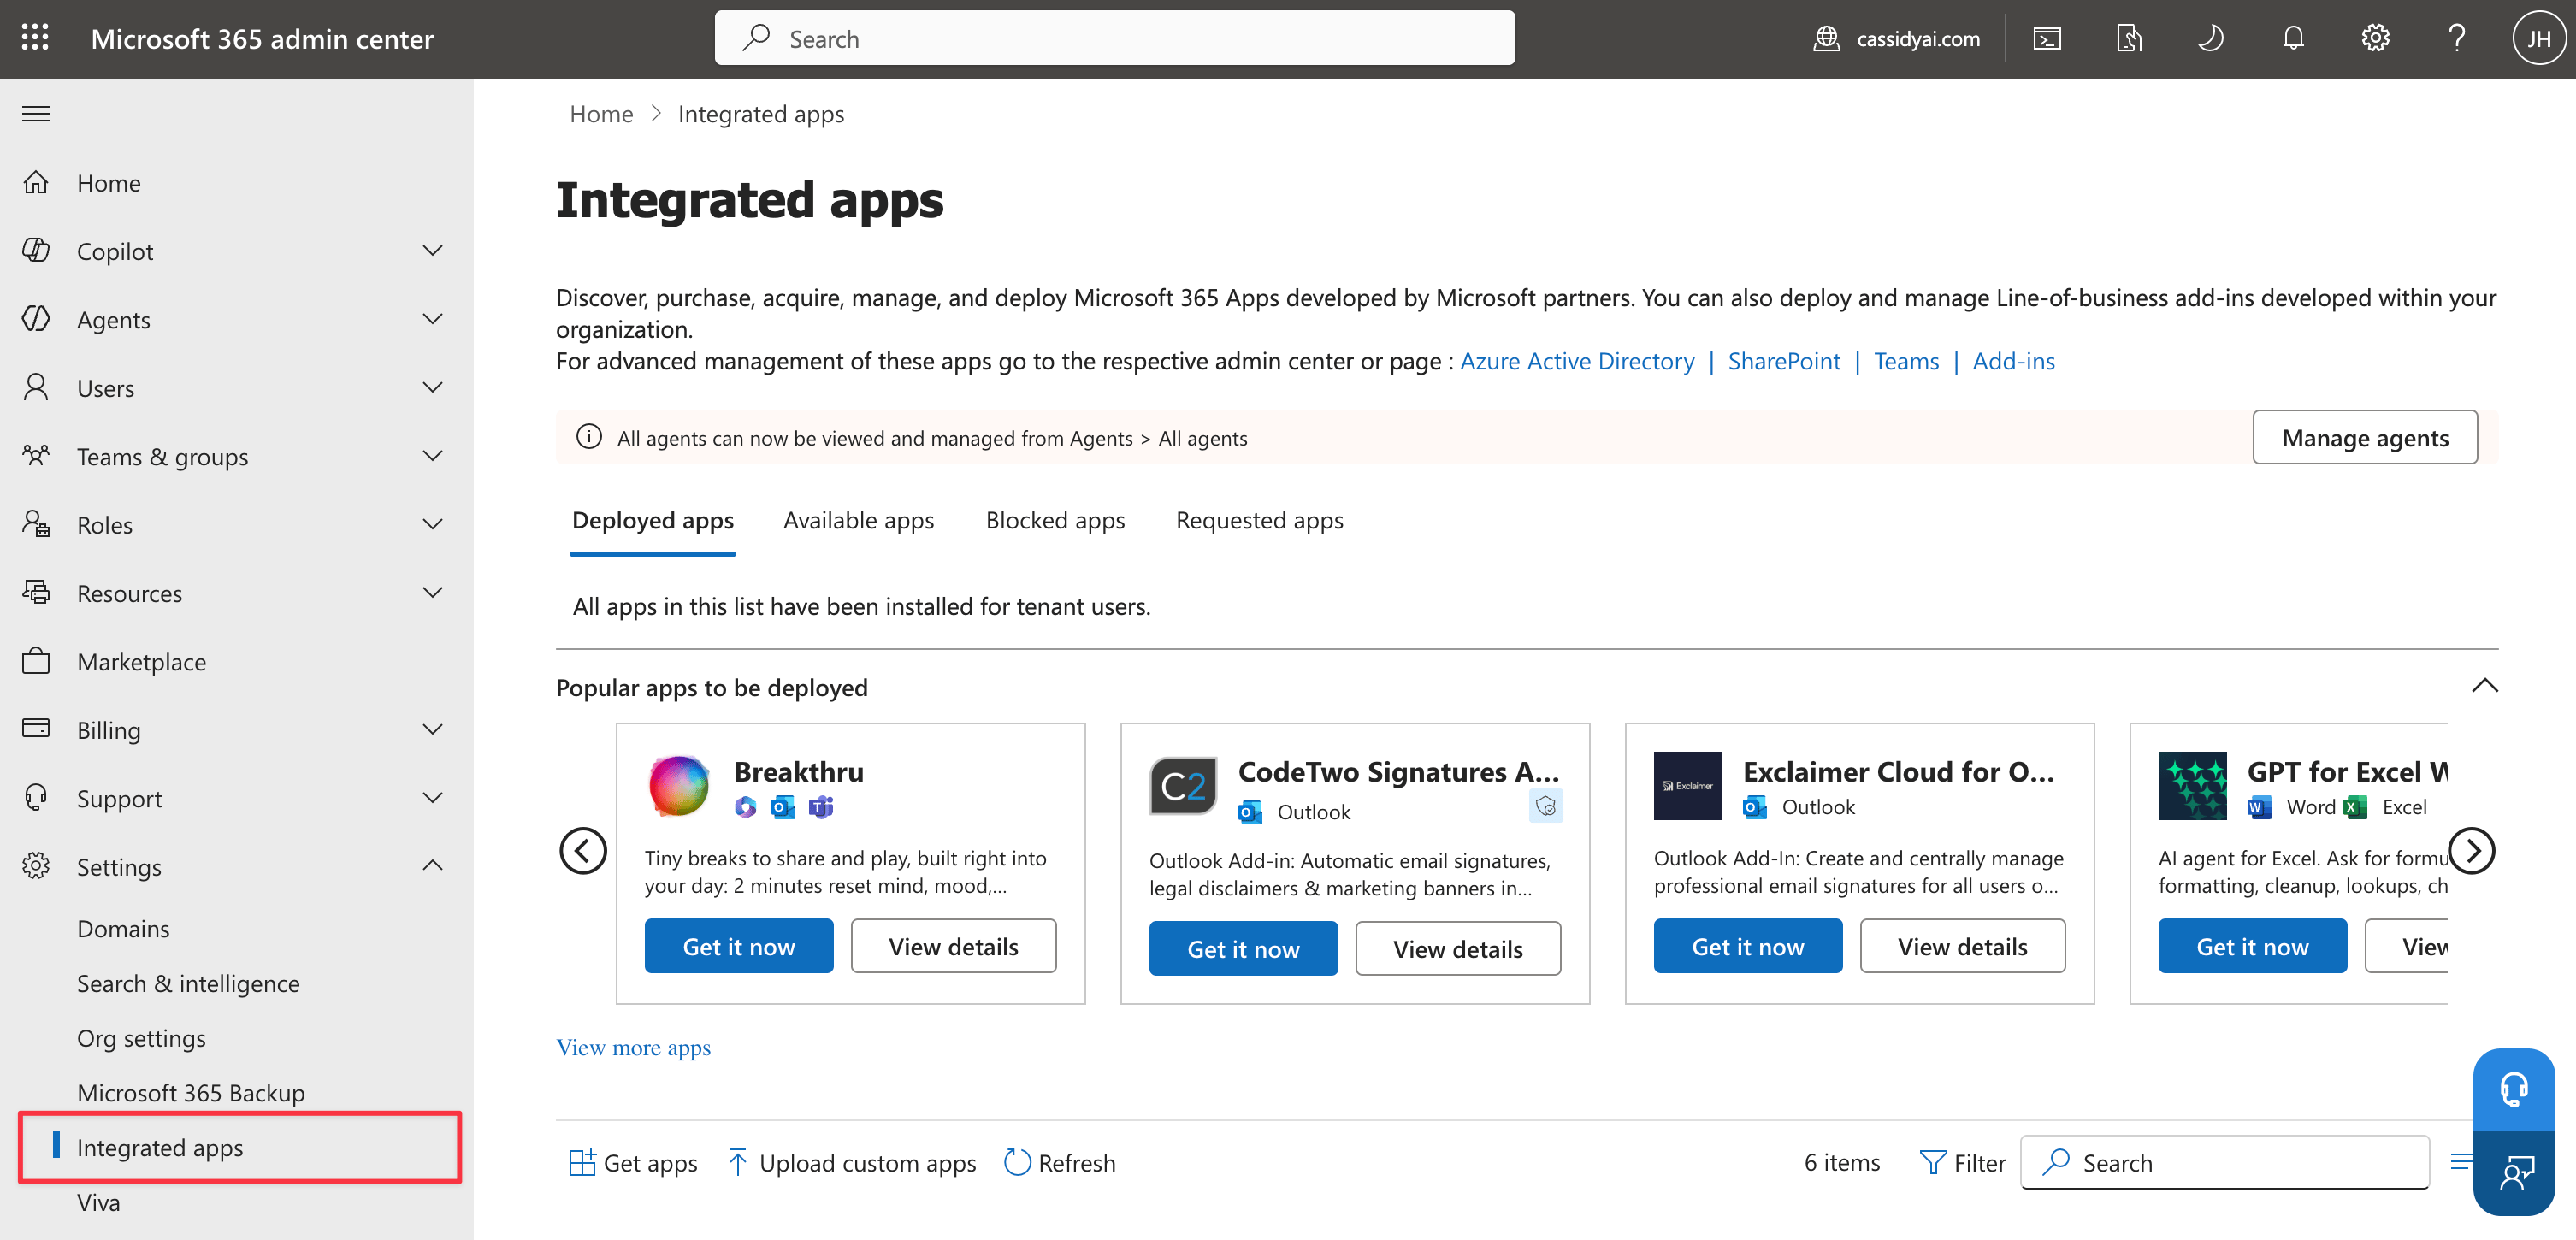Screen dimensions: 2576x1240
Task: Expand the Teams & groups section
Action: 433,455
